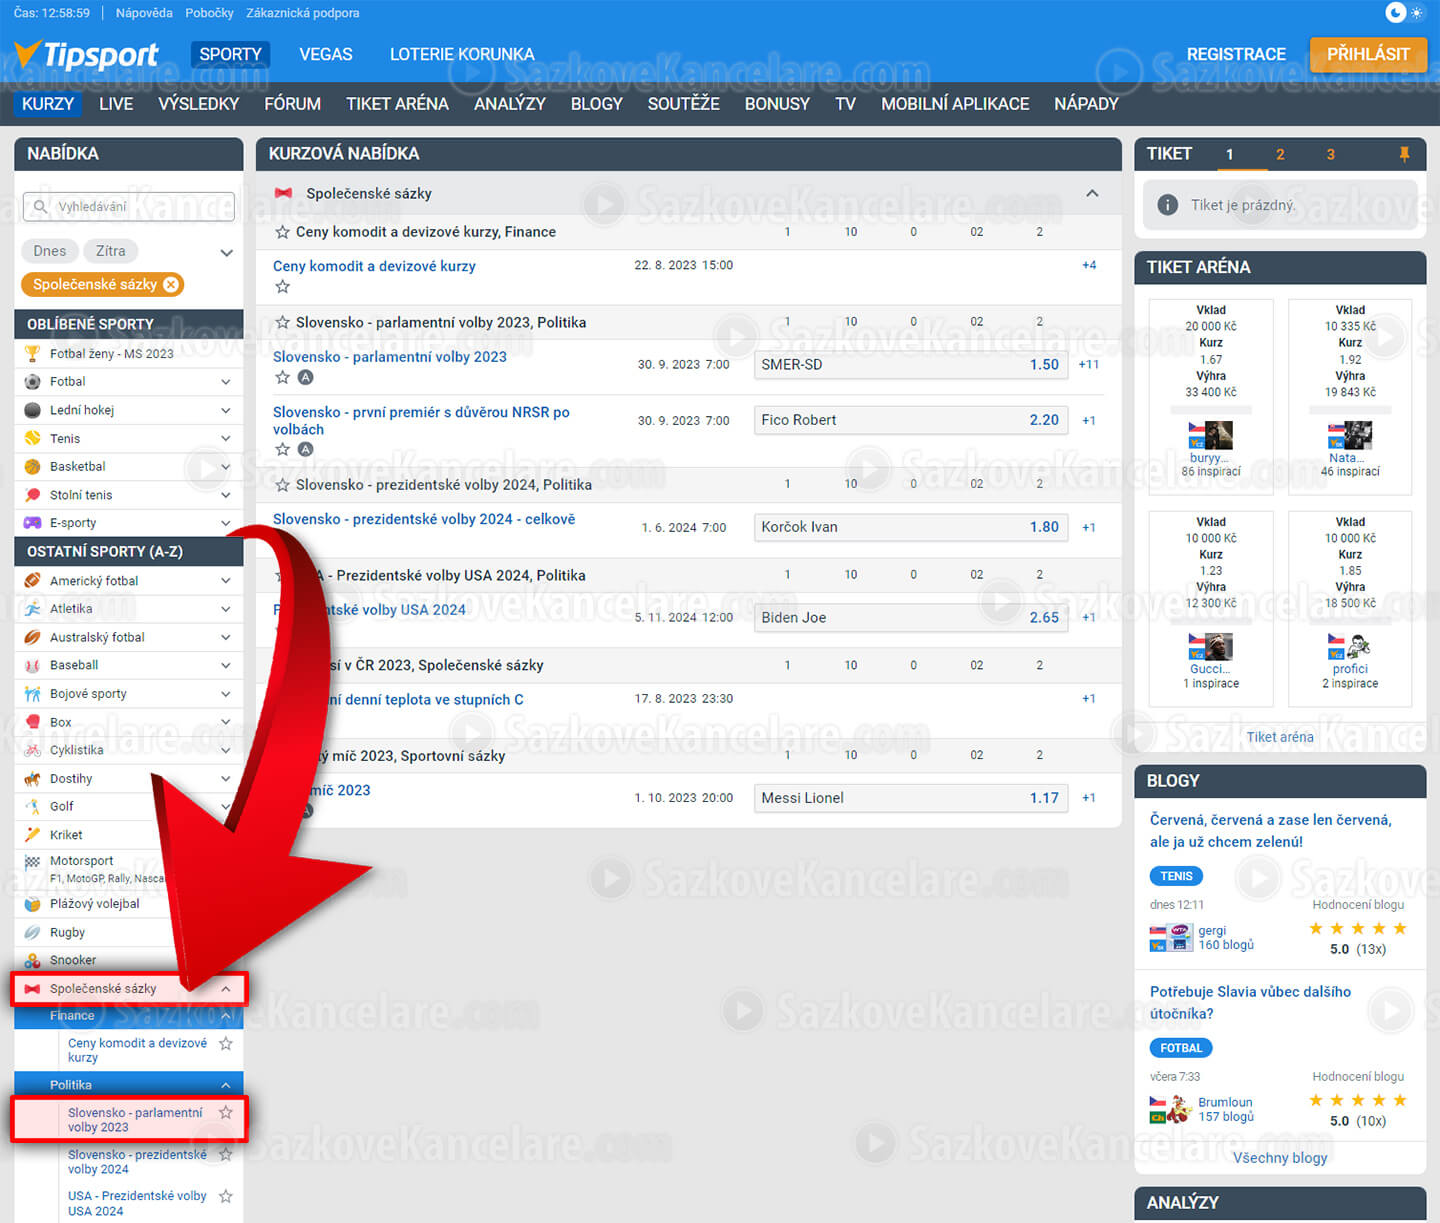Expand the Lední hokej chevron
1440x1223 pixels.
click(x=226, y=410)
